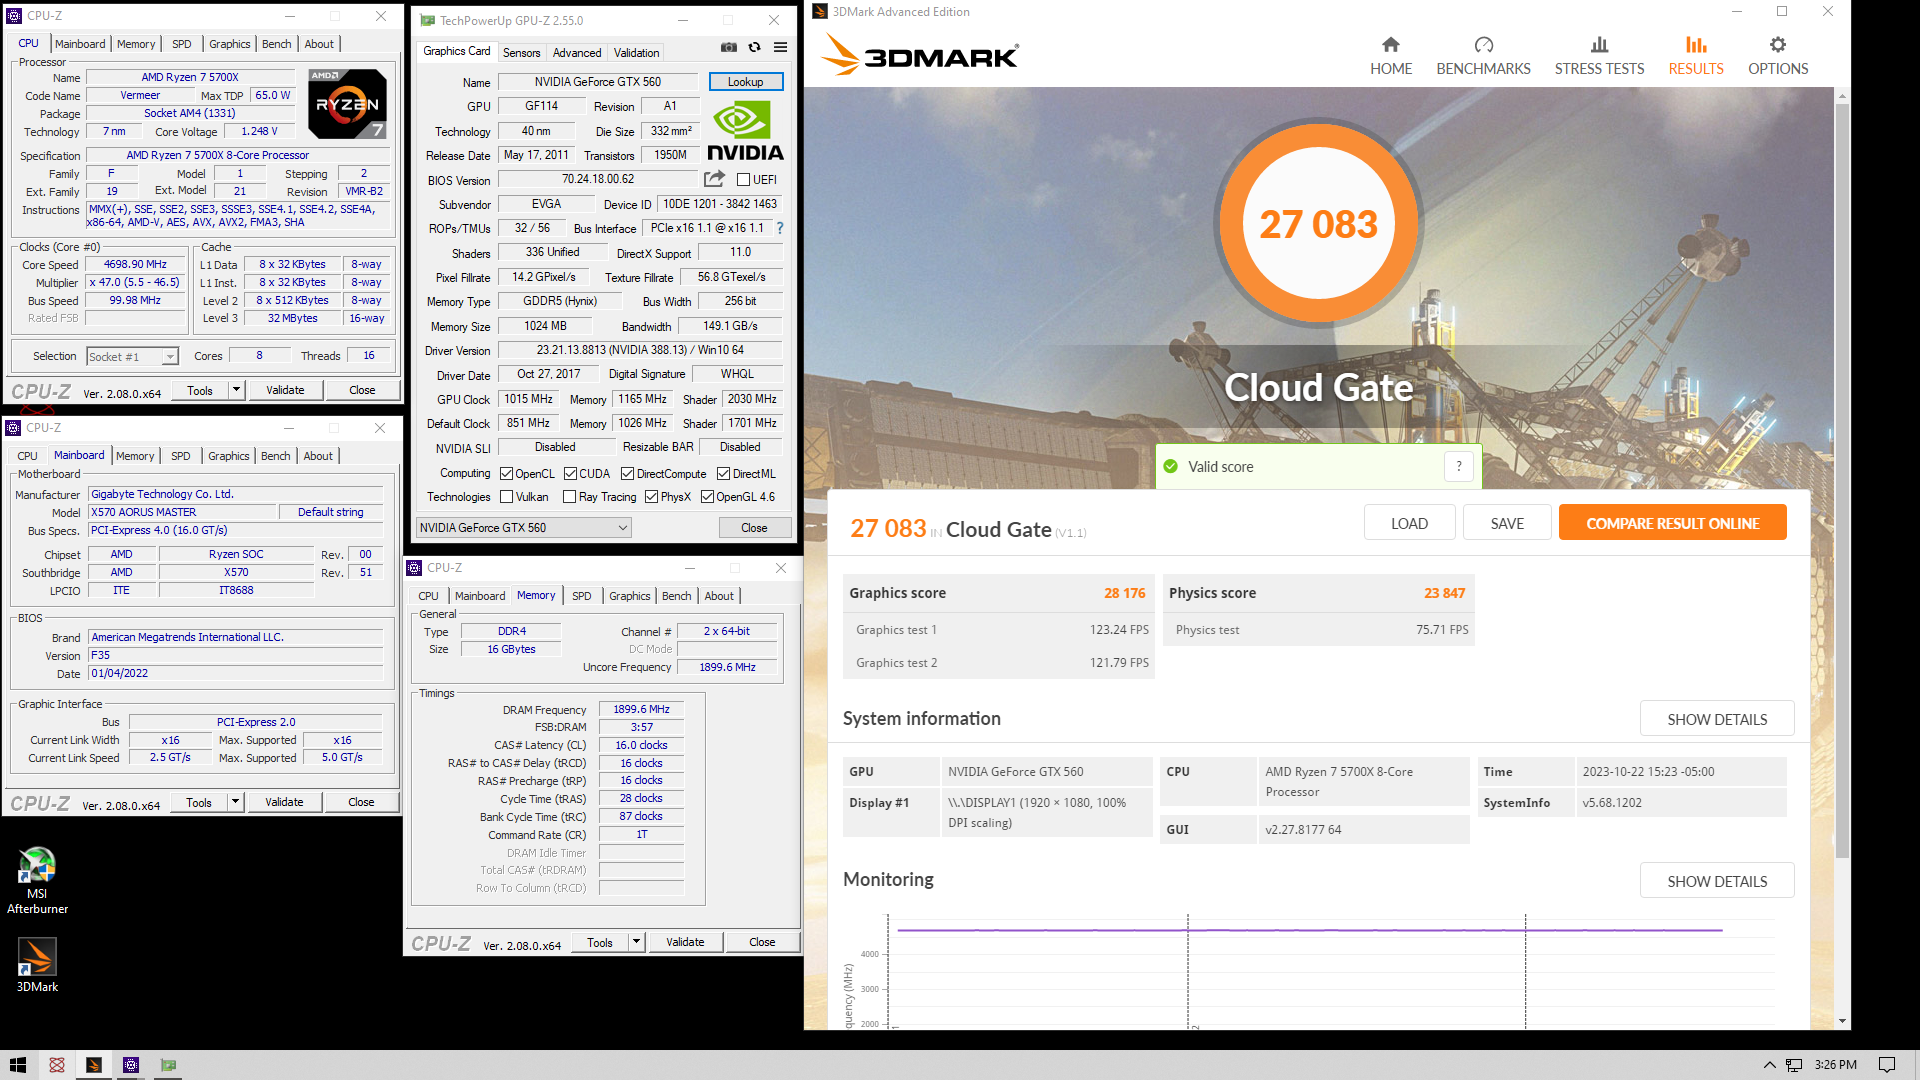Click GPU-Z BIOS share/export icon

tap(714, 179)
